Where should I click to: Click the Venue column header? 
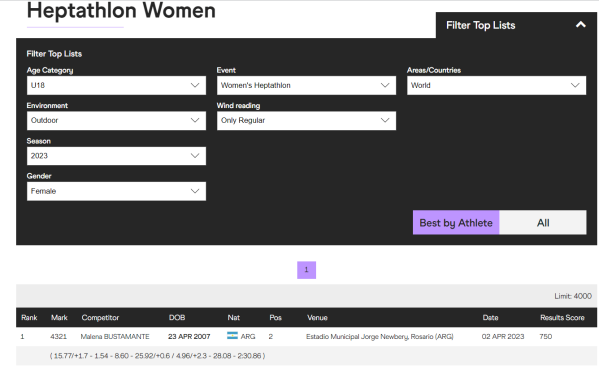[x=317, y=317]
